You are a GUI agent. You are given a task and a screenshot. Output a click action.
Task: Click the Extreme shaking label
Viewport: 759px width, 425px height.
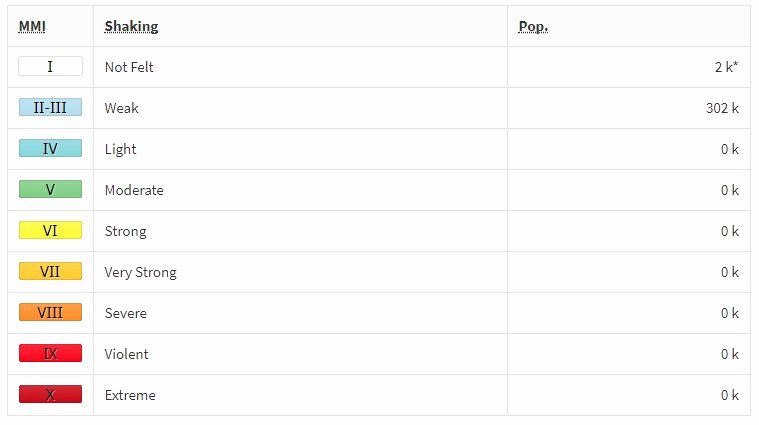pos(130,395)
